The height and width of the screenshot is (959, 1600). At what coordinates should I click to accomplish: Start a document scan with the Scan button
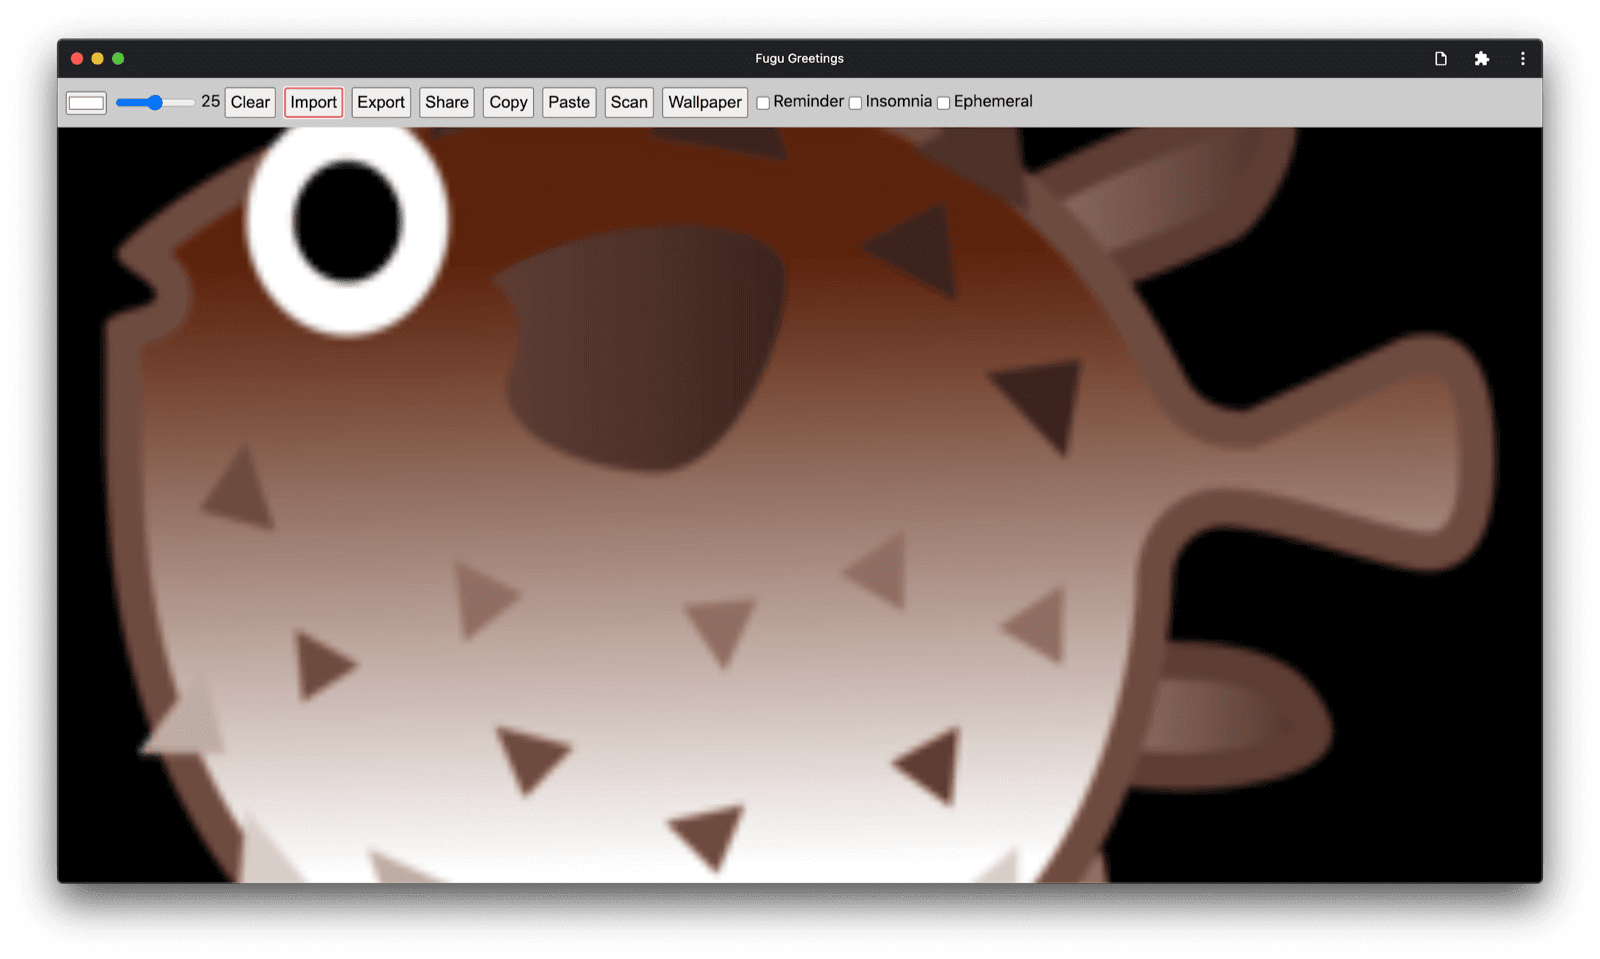[x=628, y=102]
